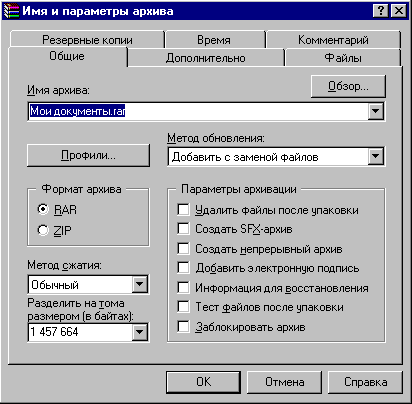This screenshot has height=404, width=412.
Task: Open the Метод обновления dropdown
Action: point(376,156)
